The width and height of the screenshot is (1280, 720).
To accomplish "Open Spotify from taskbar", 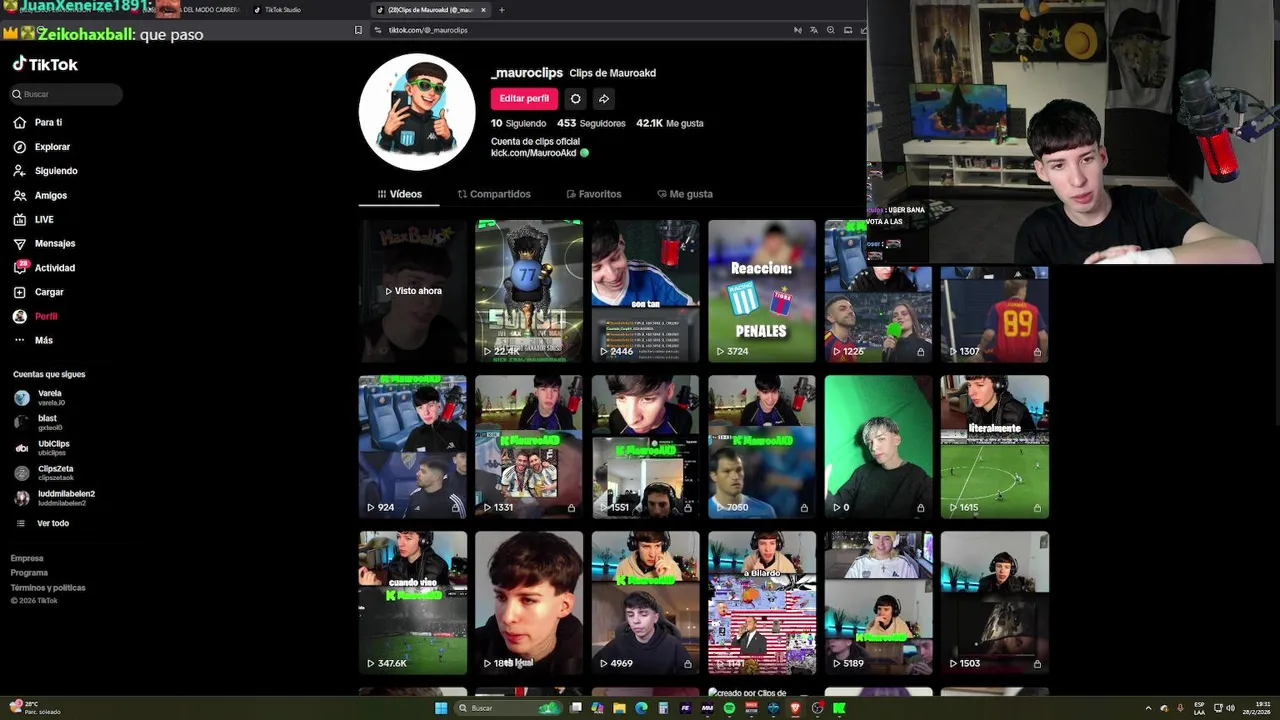I will [729, 708].
